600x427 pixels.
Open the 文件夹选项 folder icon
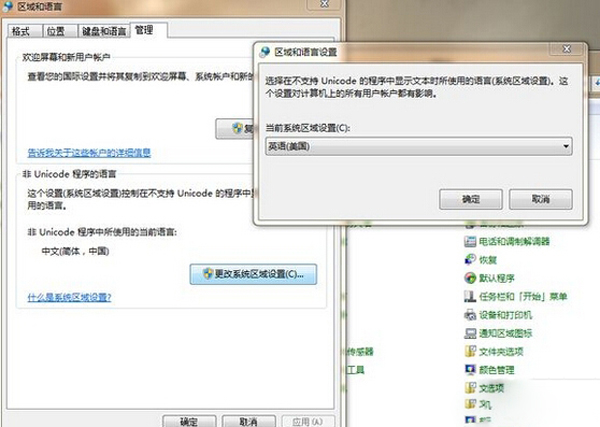470,352
